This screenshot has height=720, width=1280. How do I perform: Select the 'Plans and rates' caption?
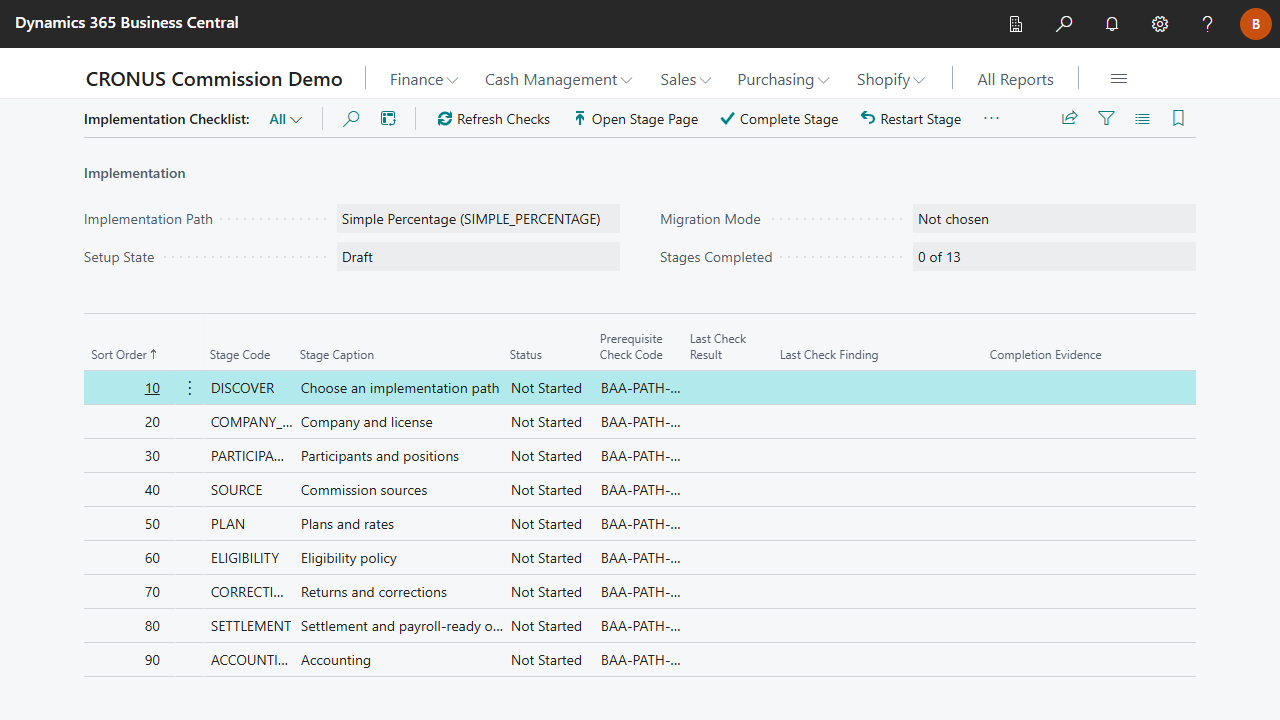coord(347,524)
